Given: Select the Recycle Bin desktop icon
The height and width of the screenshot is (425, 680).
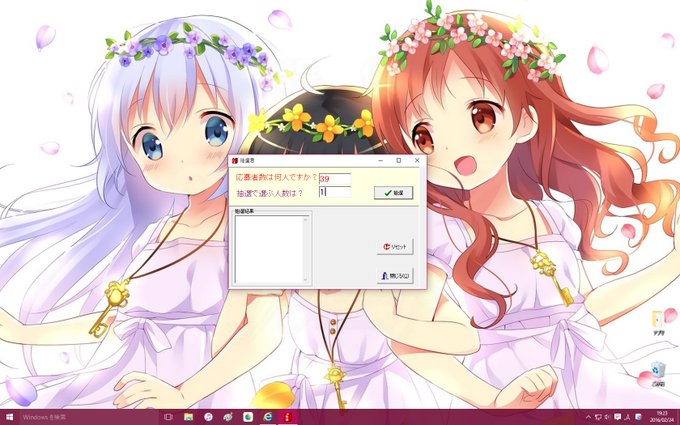Looking at the screenshot, I should tap(658, 374).
